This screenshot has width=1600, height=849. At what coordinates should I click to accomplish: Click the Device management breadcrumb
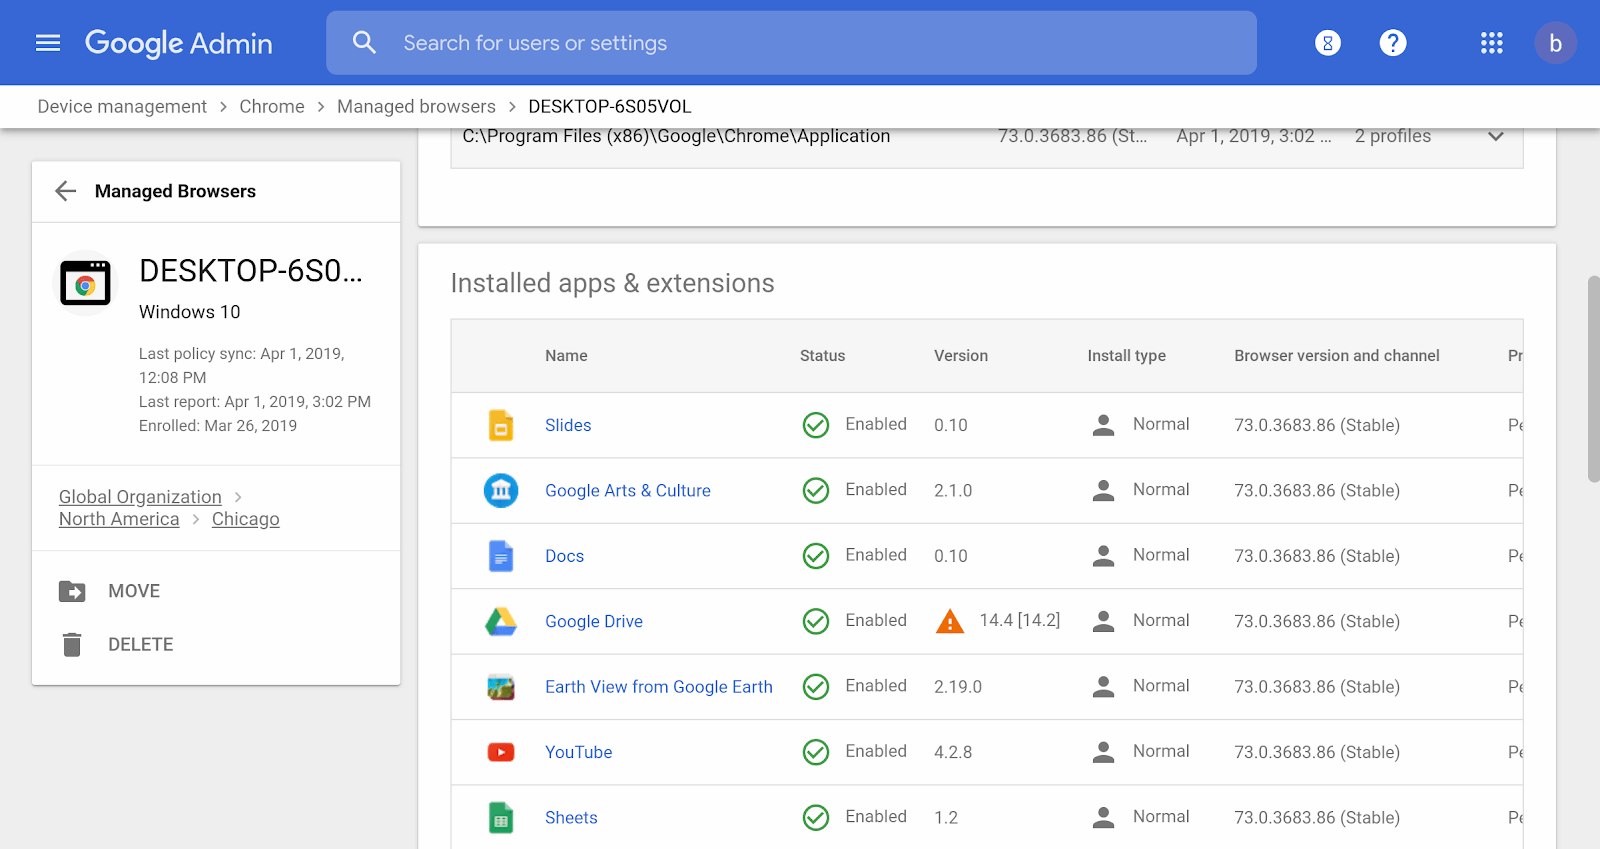pyautogui.click(x=122, y=106)
